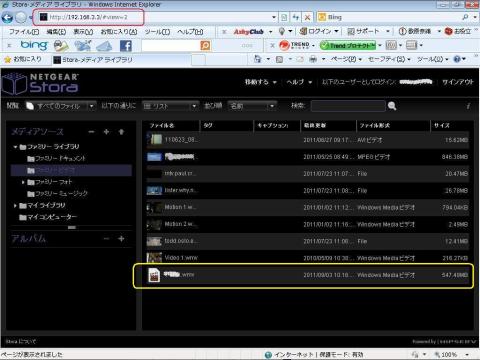The image size is (480, 360).
Task: Open the ヘルプ dropdown in Stora header
Action: (299, 82)
